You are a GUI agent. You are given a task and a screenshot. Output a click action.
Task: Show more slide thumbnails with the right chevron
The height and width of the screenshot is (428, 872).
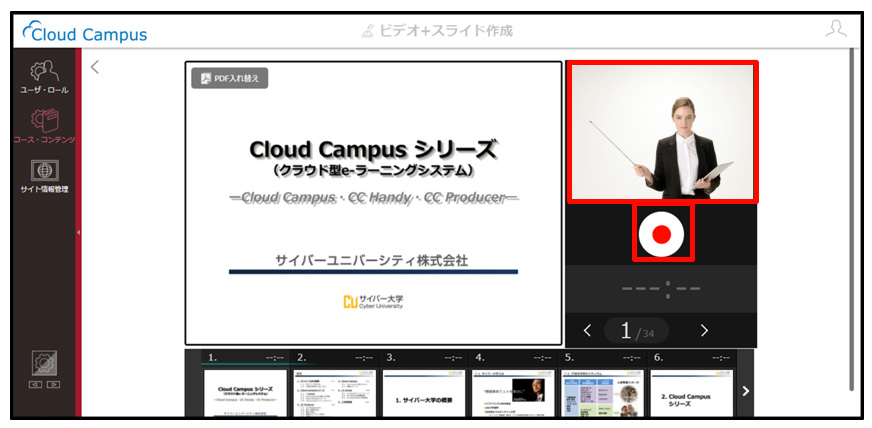746,391
